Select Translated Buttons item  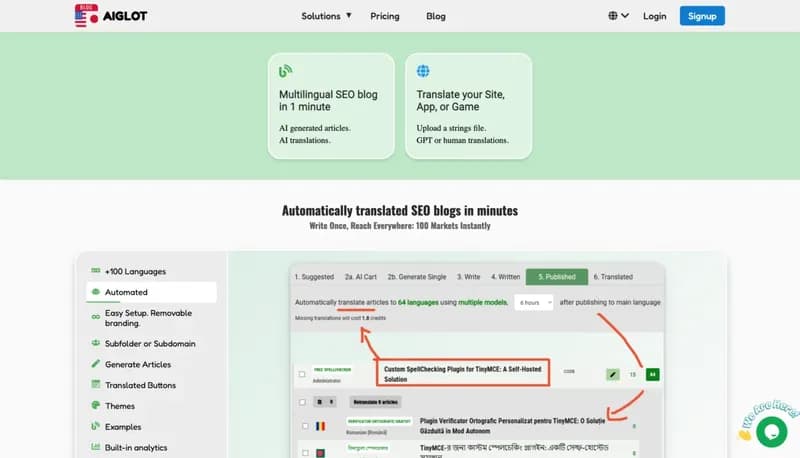point(151,385)
